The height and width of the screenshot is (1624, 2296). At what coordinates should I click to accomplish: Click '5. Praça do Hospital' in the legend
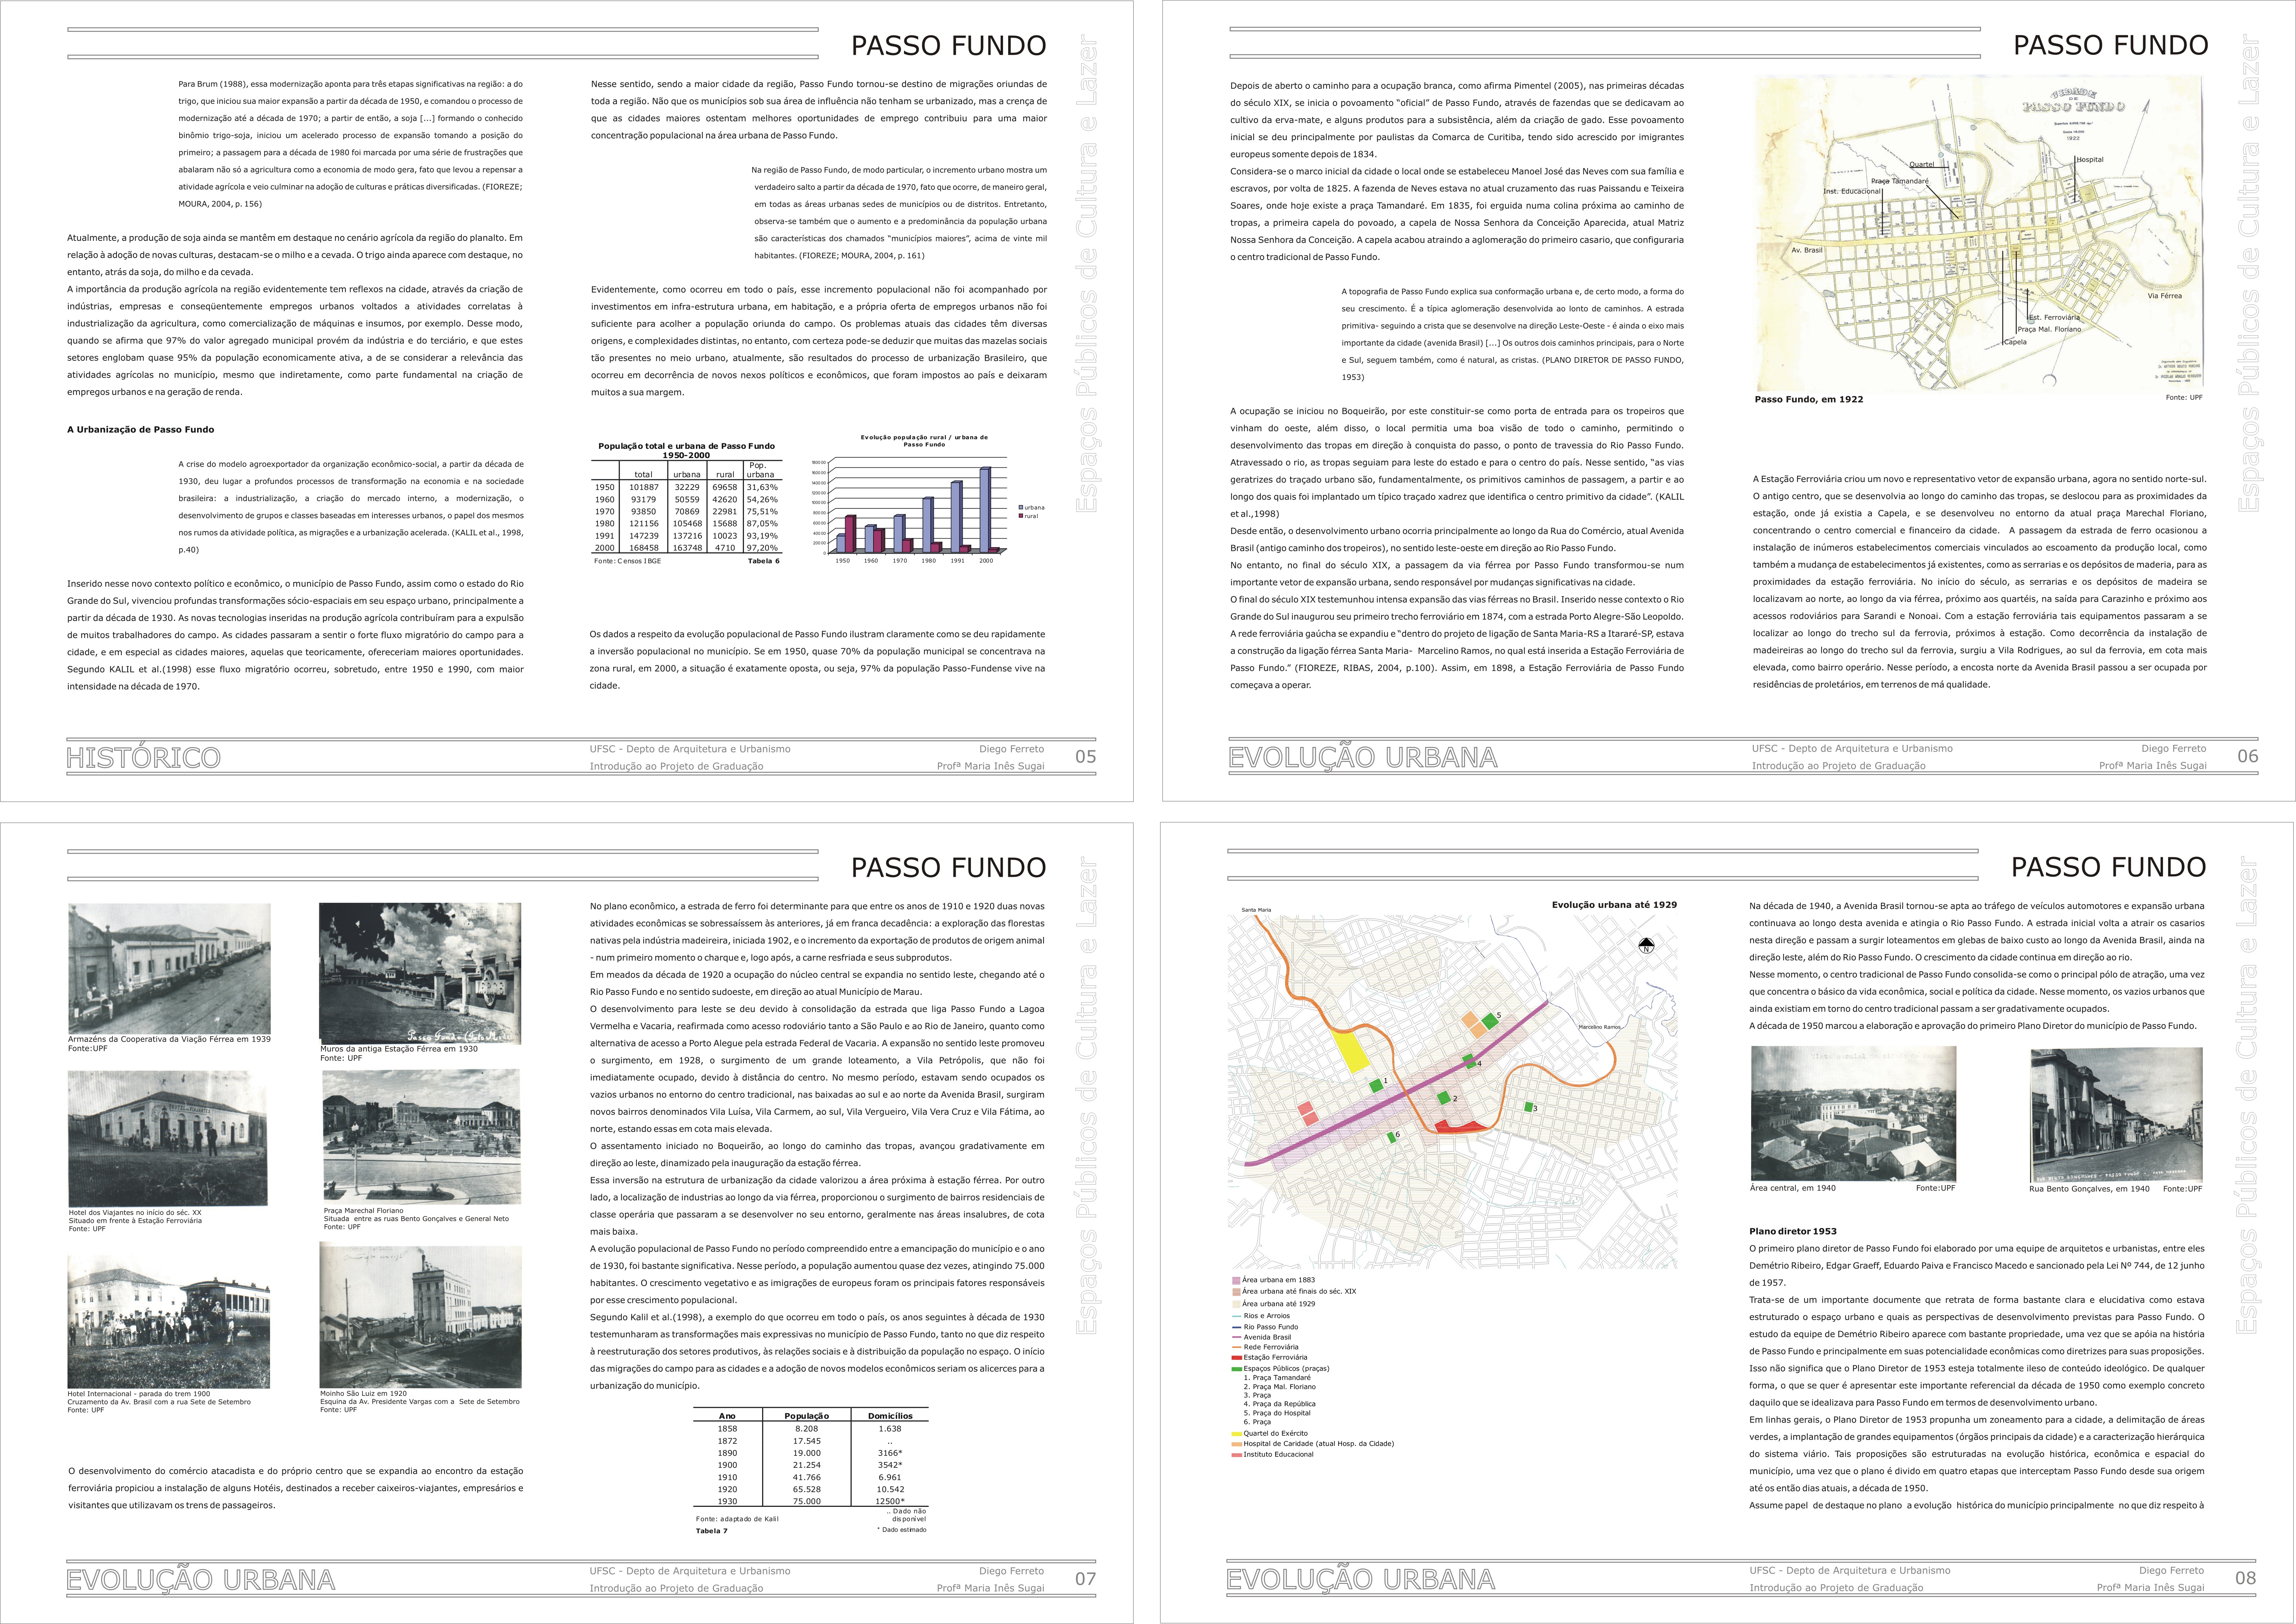coord(1277,1413)
